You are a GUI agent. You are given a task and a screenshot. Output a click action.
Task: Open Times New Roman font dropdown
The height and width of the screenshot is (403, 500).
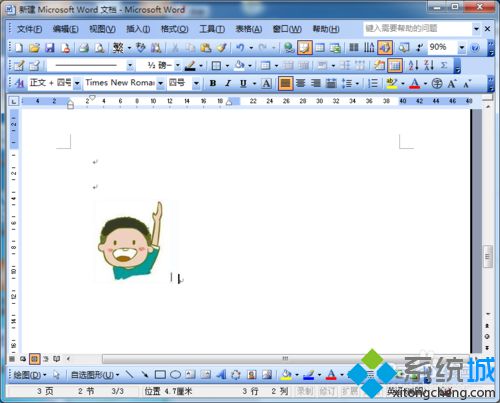pos(161,83)
